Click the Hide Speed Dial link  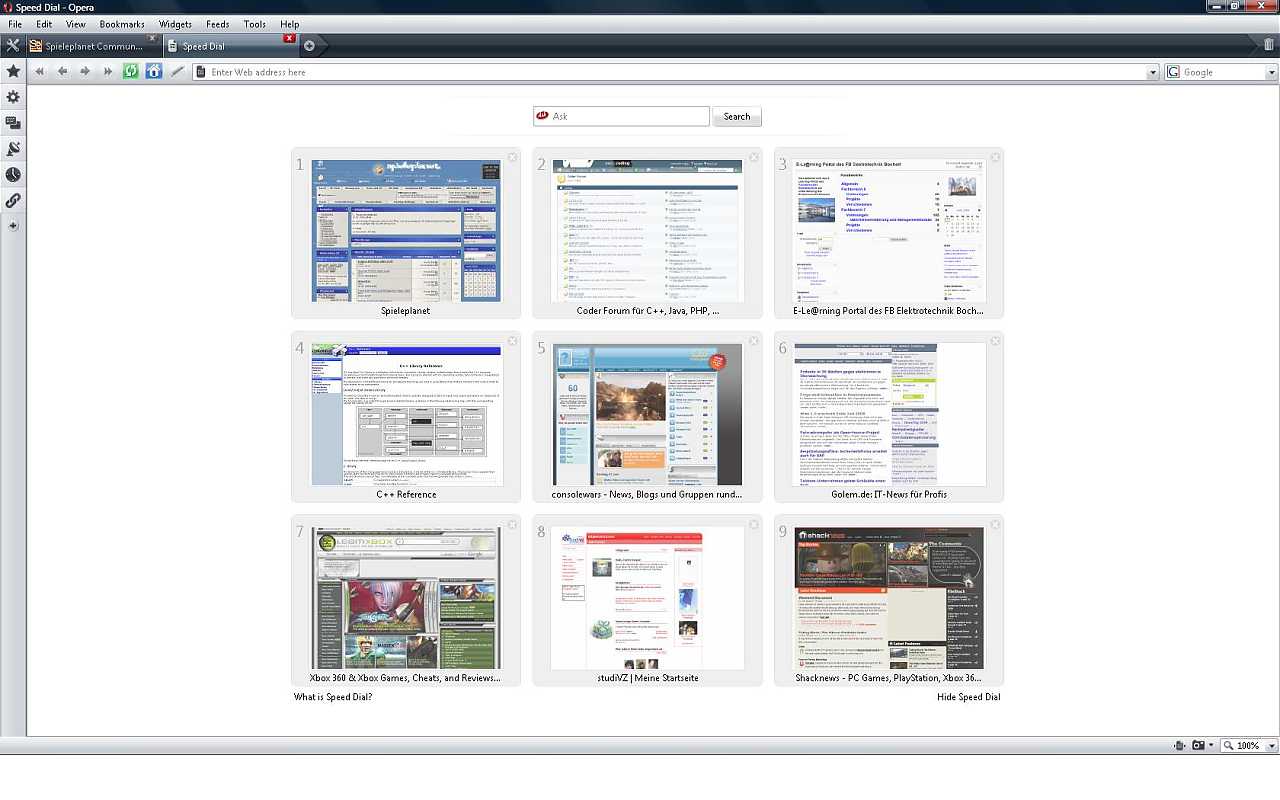[968, 697]
